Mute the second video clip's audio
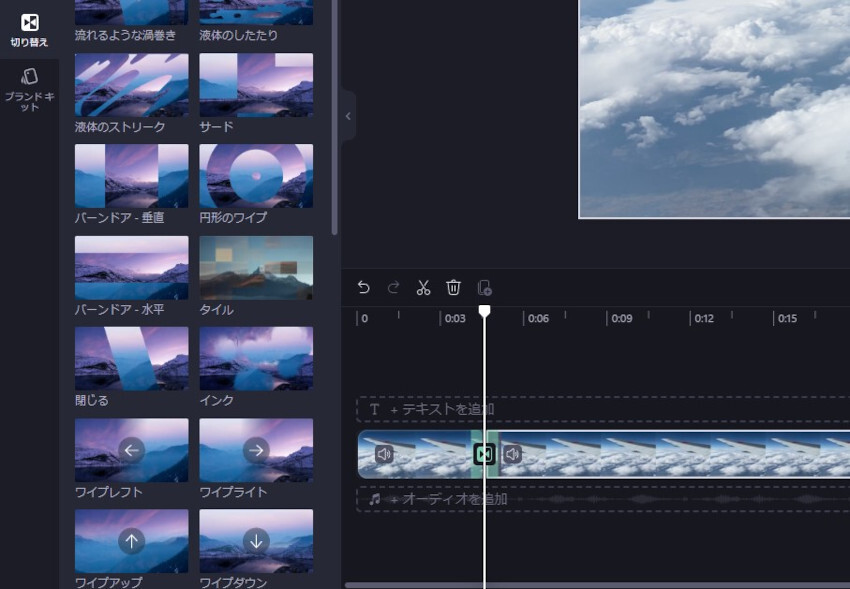The width and height of the screenshot is (850, 589). (x=512, y=454)
